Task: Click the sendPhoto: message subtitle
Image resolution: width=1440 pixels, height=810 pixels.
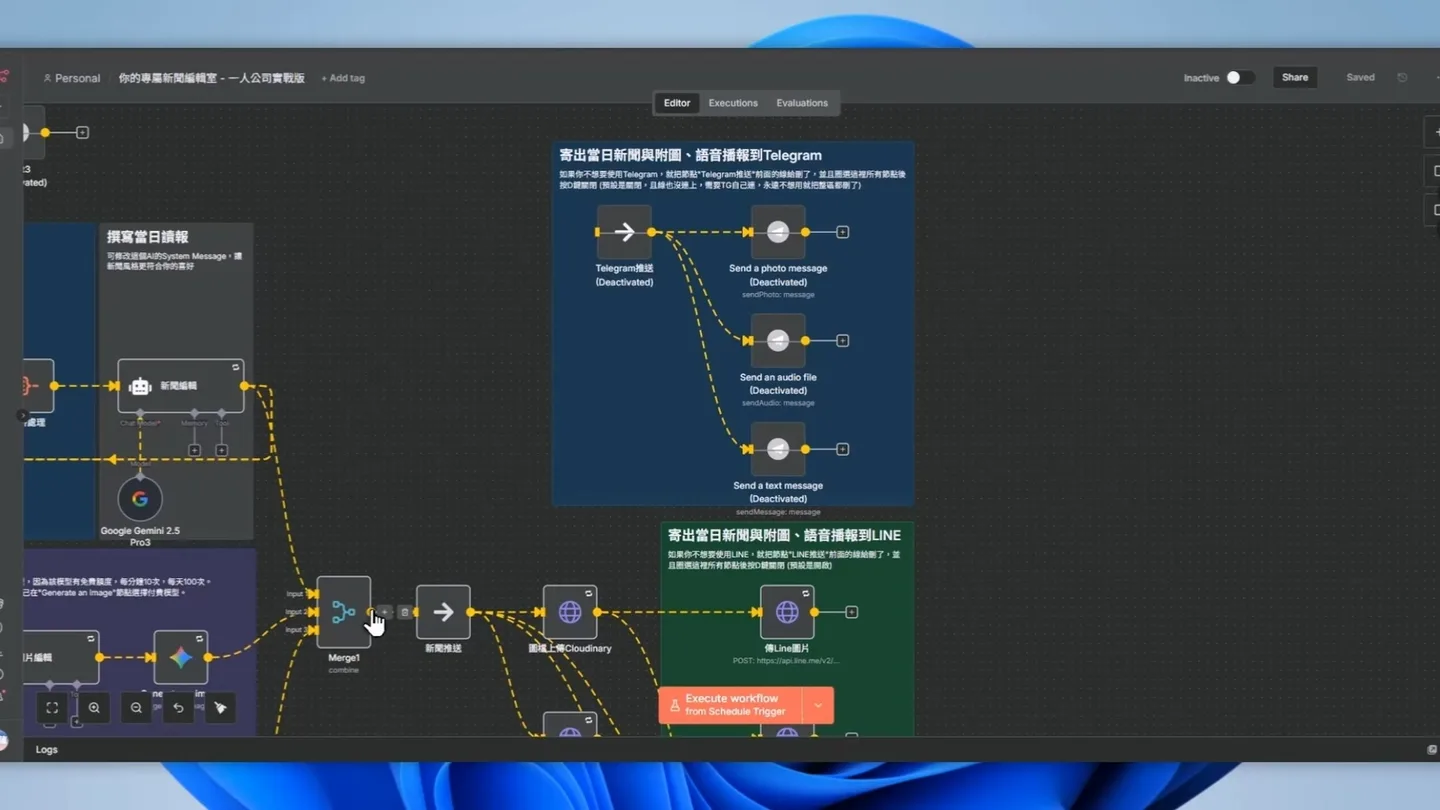Action: (x=778, y=295)
